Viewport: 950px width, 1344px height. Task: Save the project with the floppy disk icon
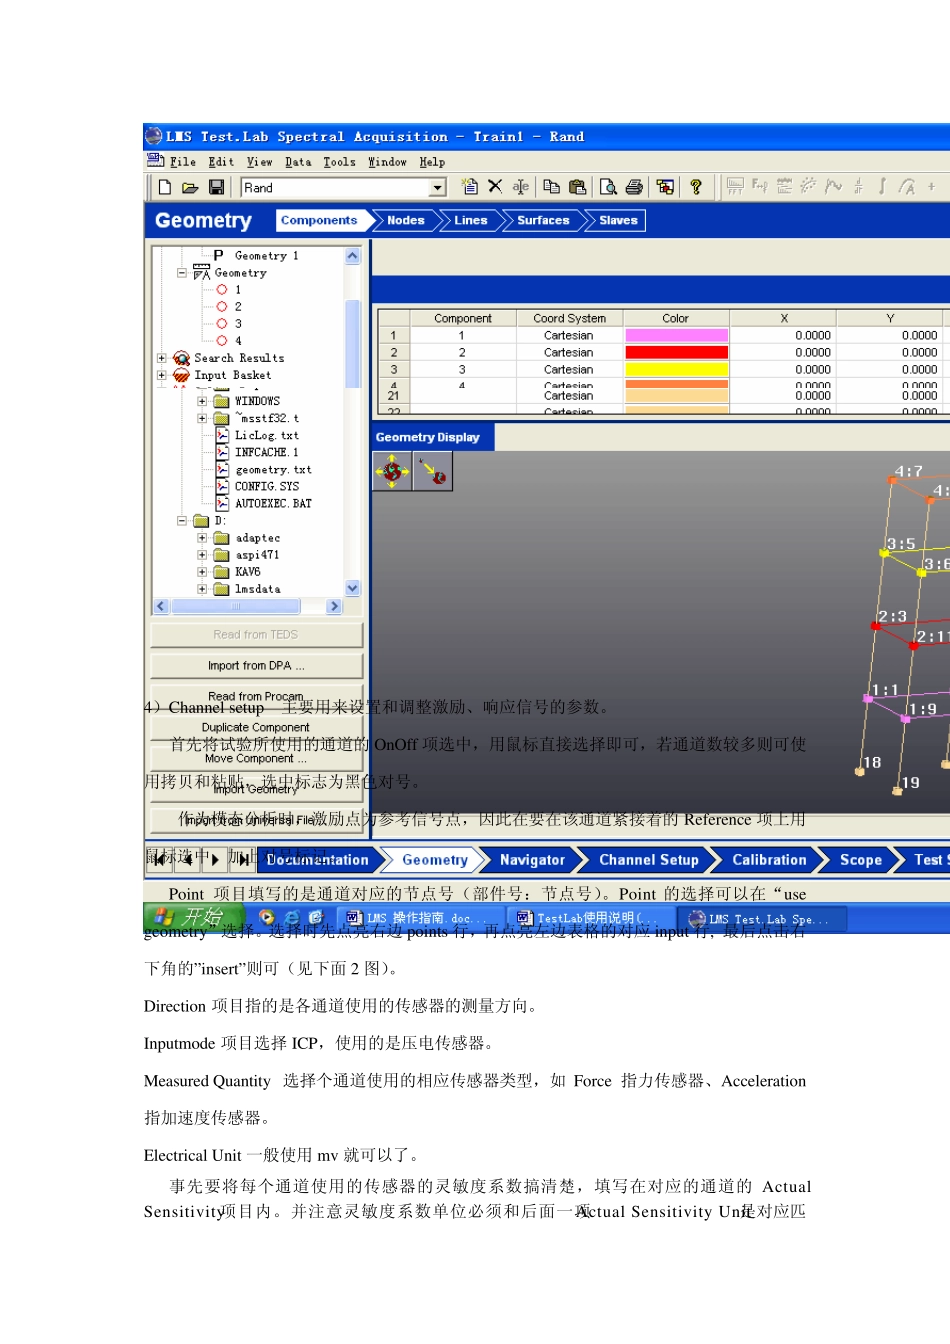click(216, 187)
